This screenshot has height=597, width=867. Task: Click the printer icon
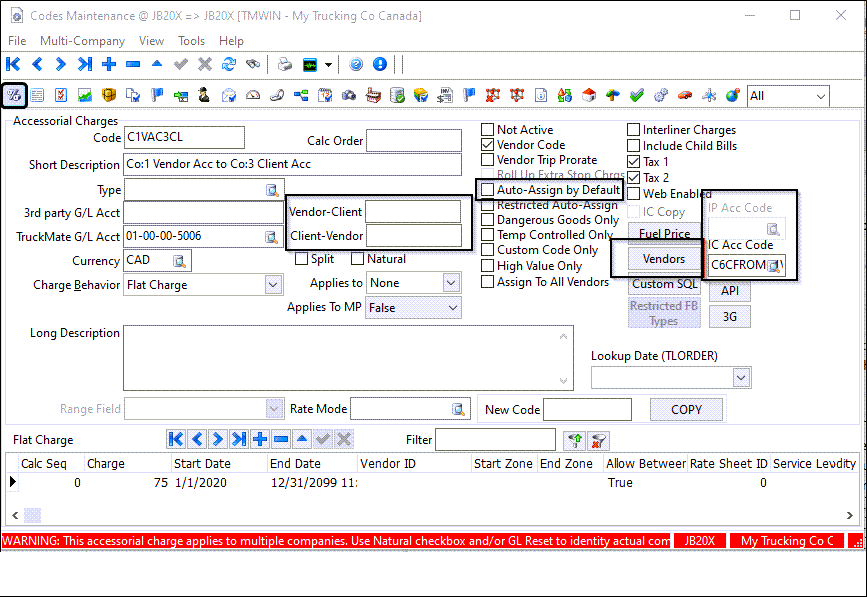(285, 64)
